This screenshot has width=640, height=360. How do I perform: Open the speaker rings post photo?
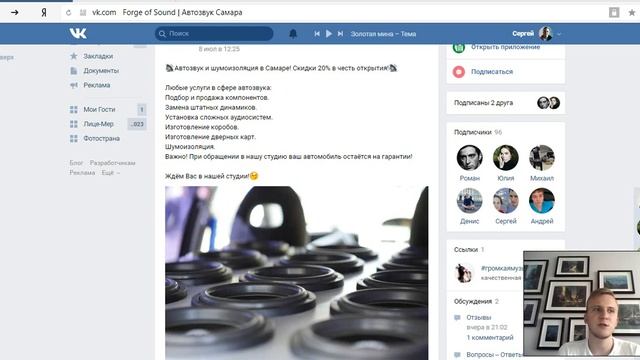tap(297, 273)
